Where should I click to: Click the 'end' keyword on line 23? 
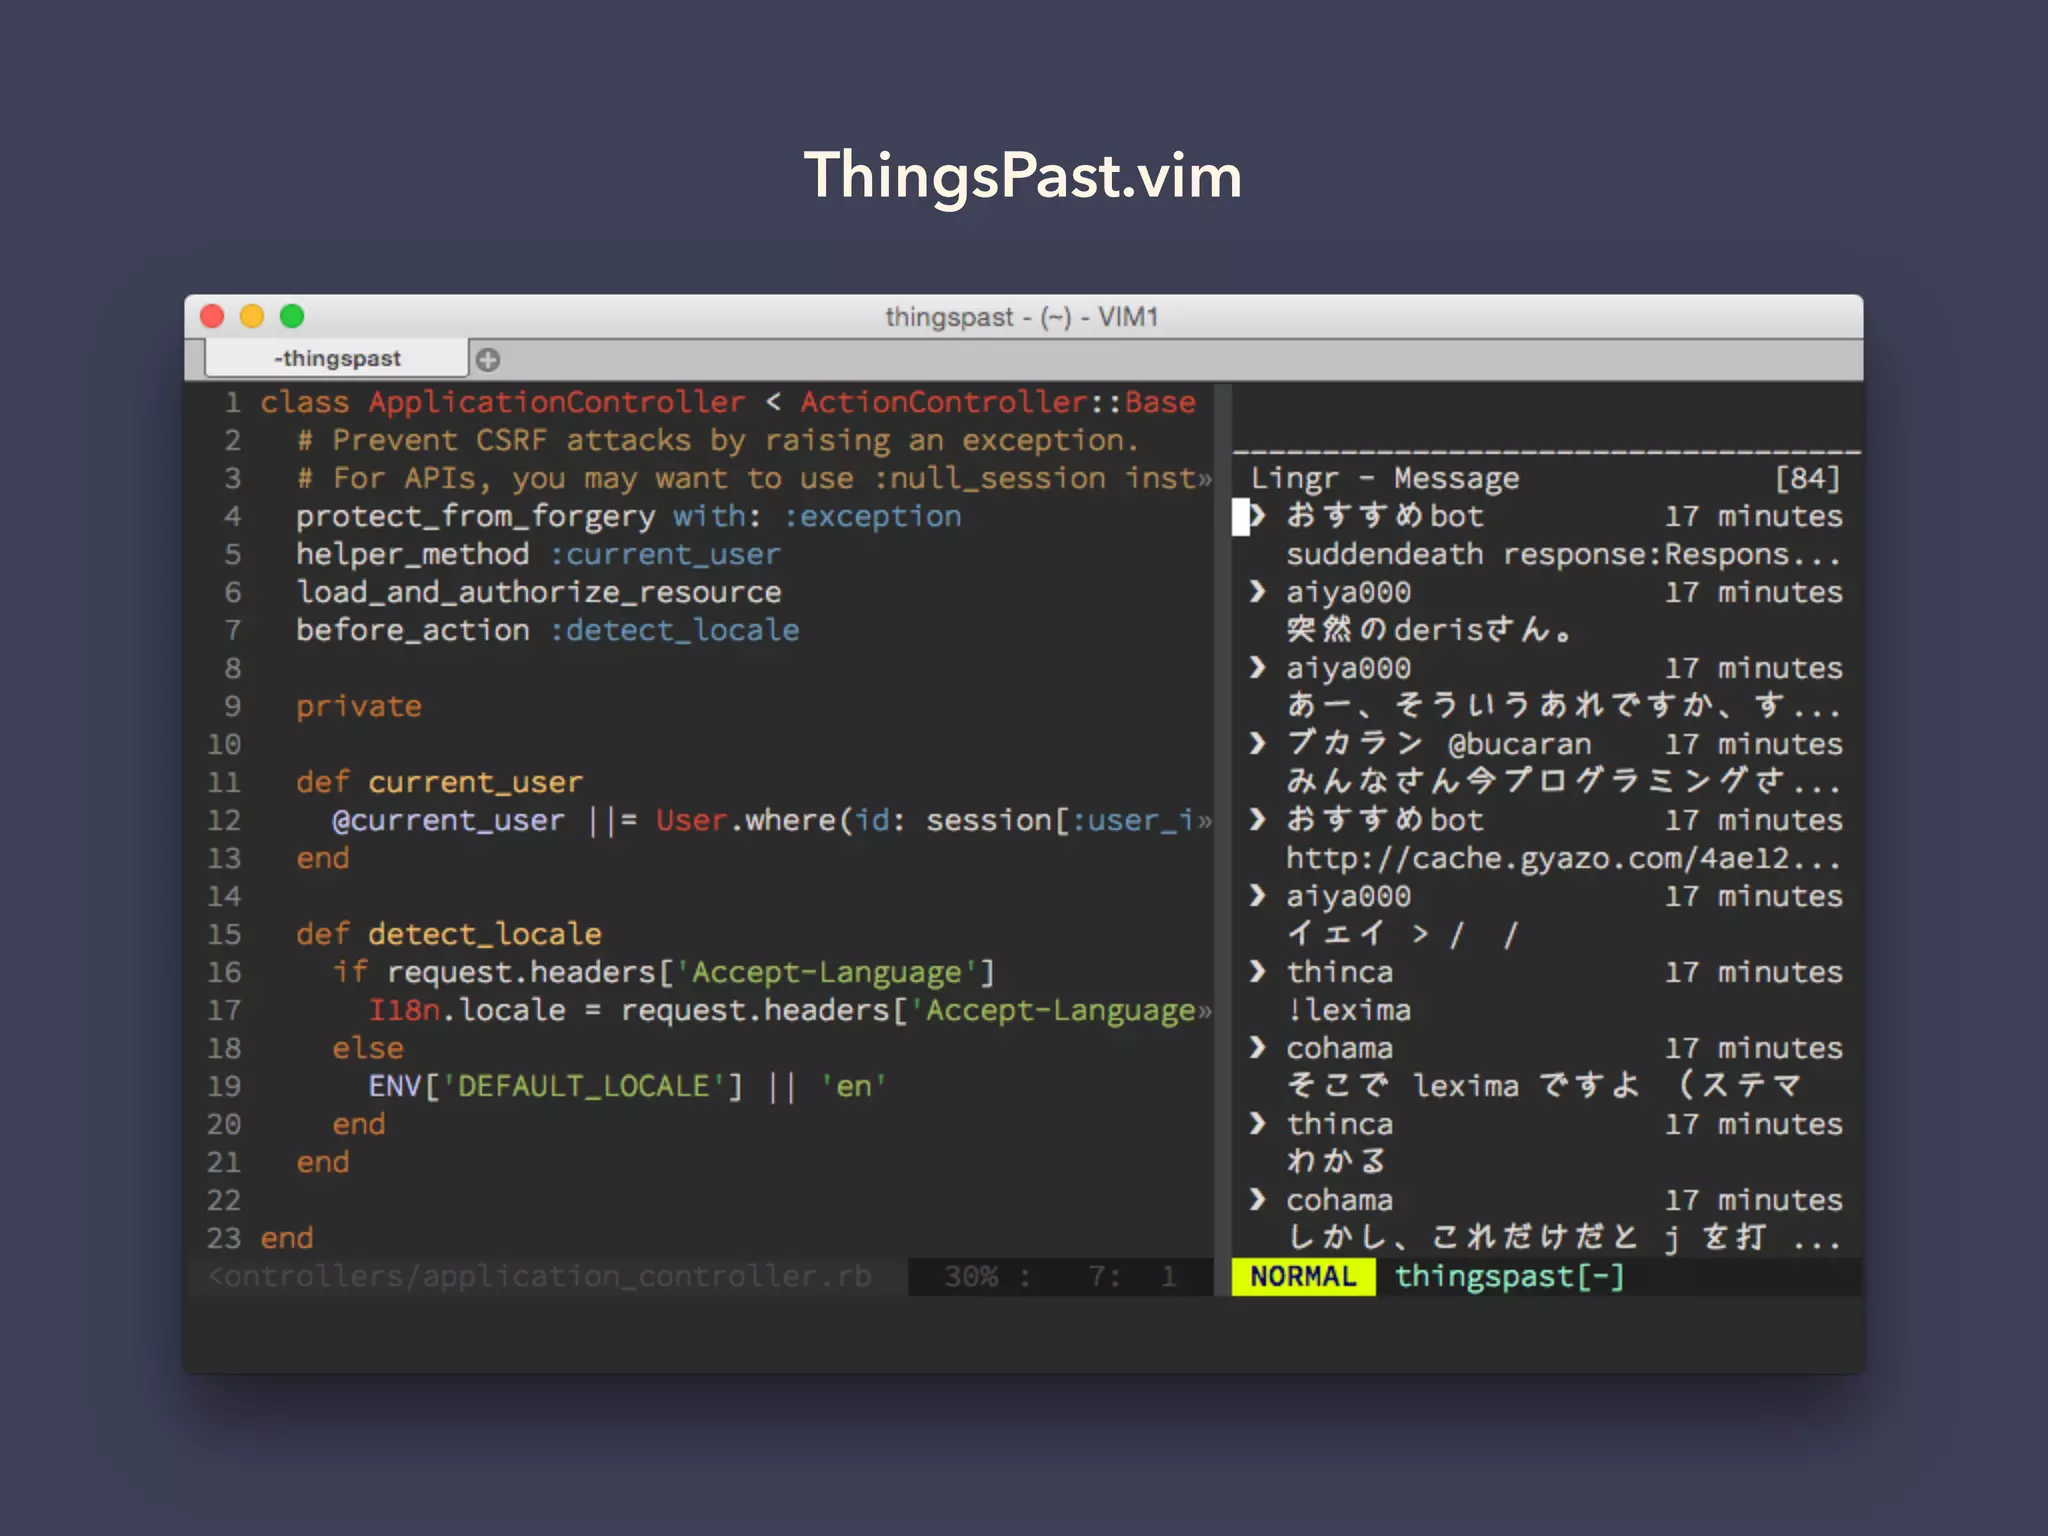click(x=287, y=1239)
